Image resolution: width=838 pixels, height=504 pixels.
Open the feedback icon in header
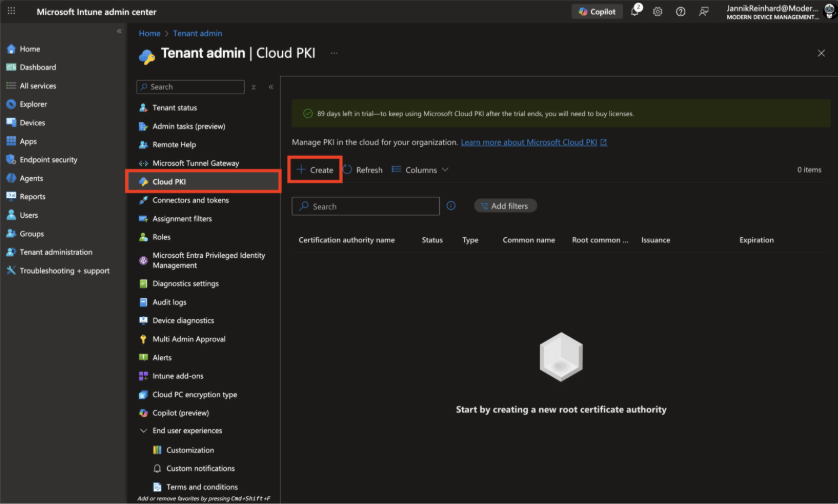(704, 12)
